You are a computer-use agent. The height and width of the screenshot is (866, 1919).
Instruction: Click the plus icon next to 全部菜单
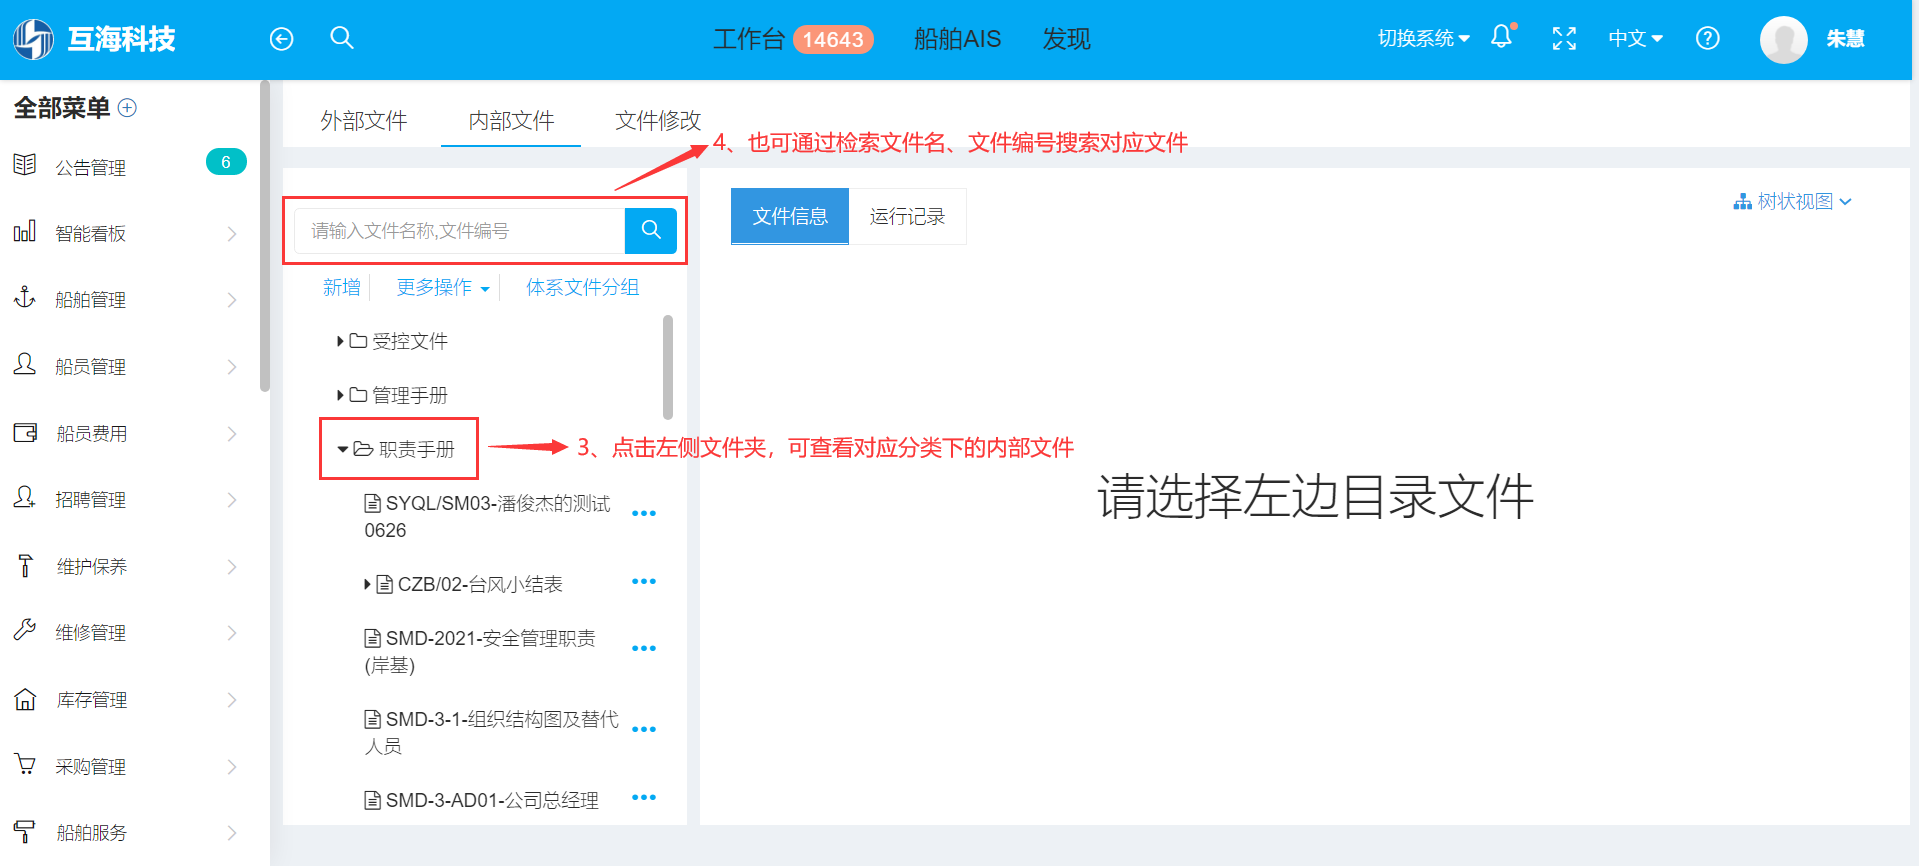pyautogui.click(x=127, y=107)
